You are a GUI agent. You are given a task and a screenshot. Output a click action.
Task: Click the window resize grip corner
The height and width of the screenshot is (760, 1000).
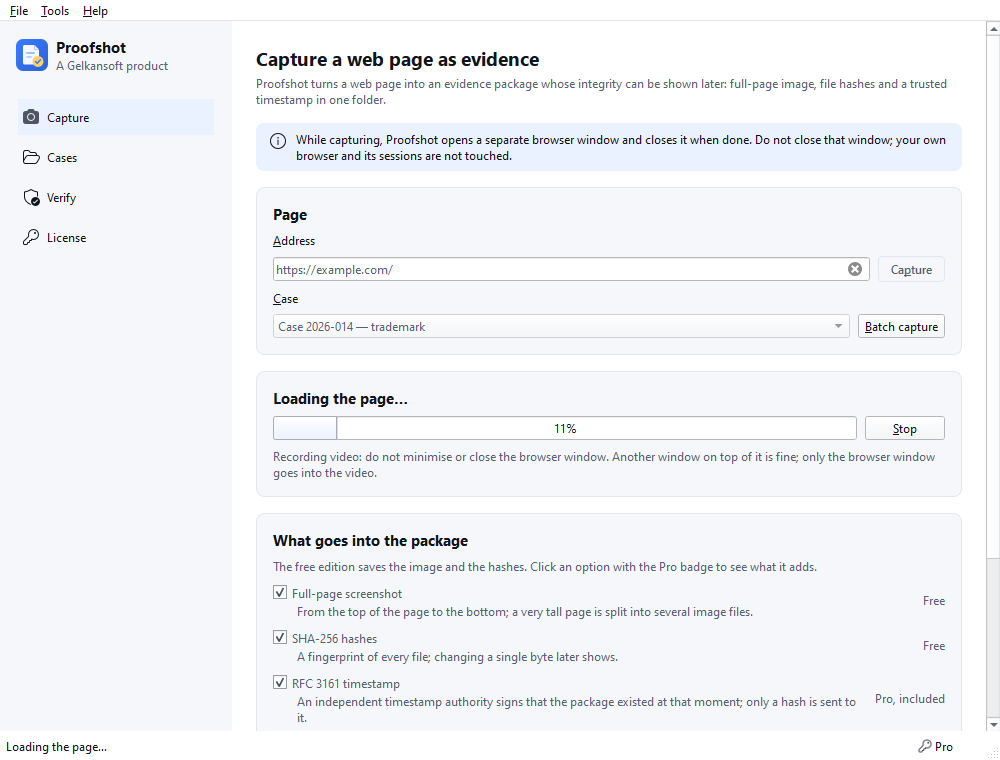click(x=993, y=753)
